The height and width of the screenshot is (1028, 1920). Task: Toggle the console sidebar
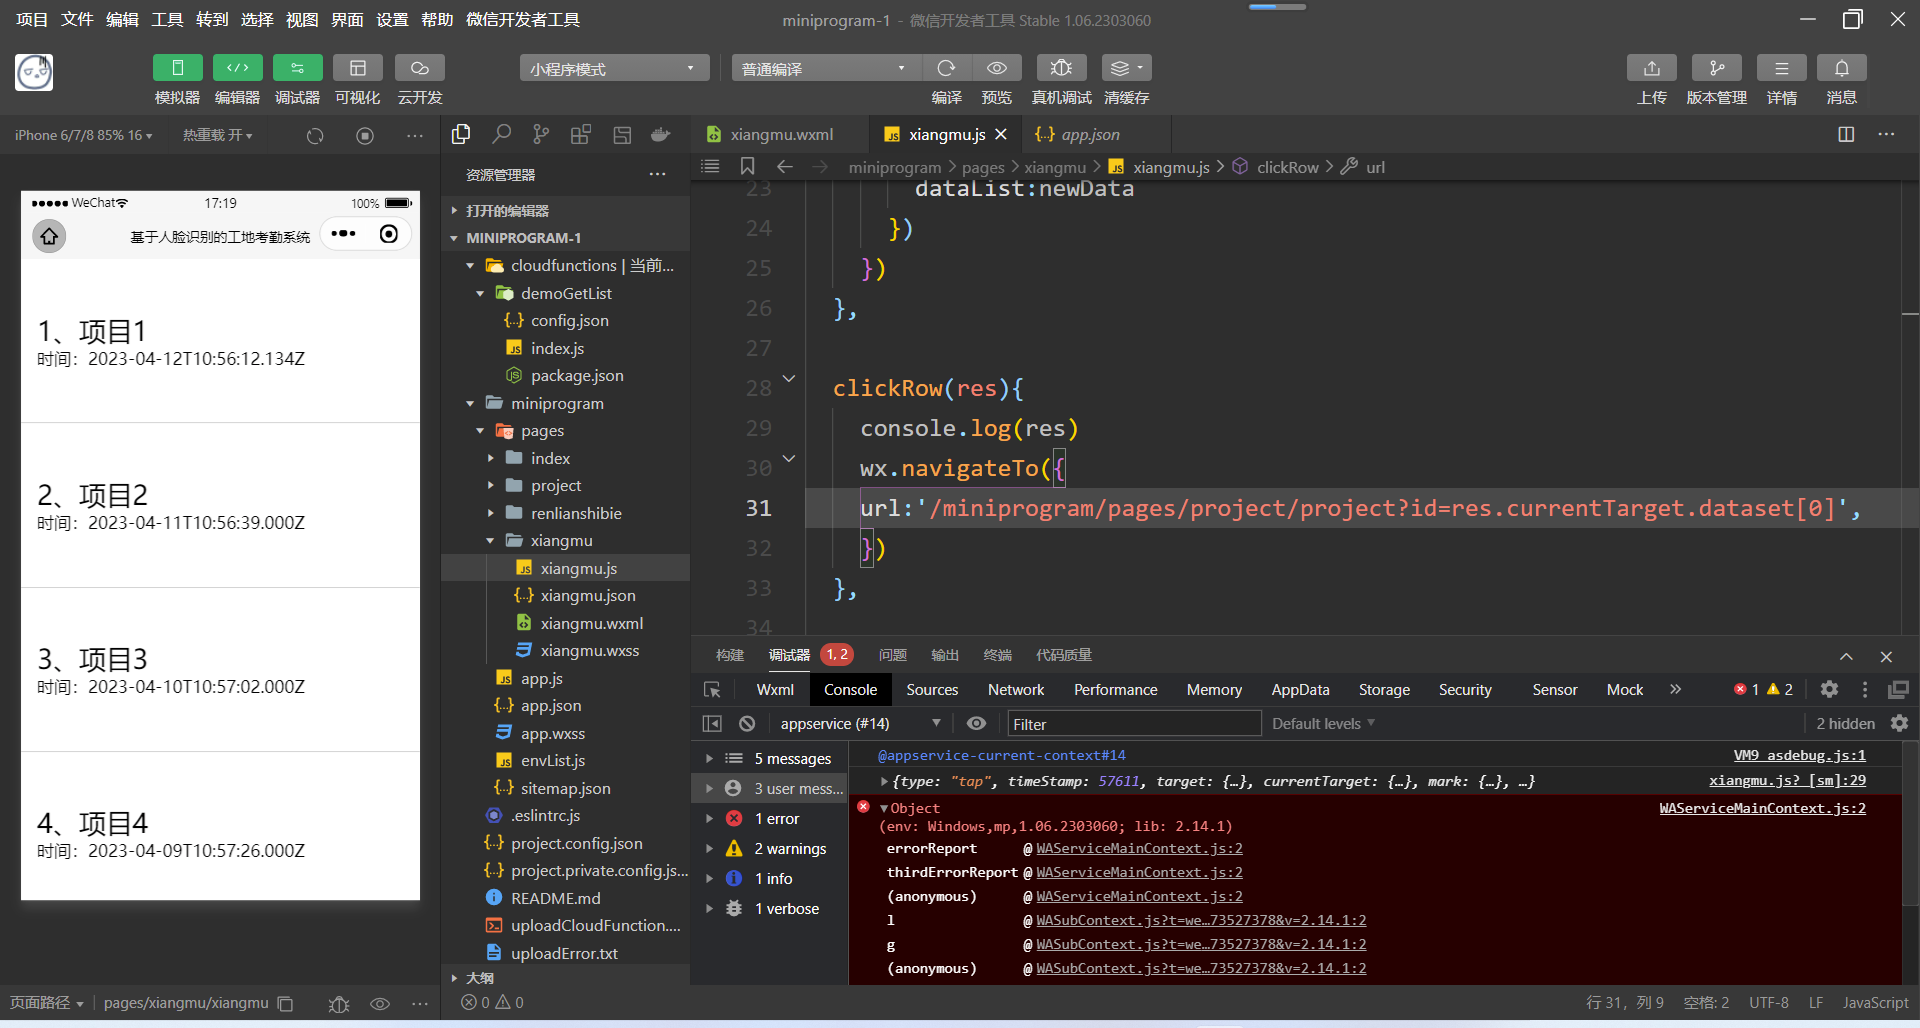(x=712, y=723)
